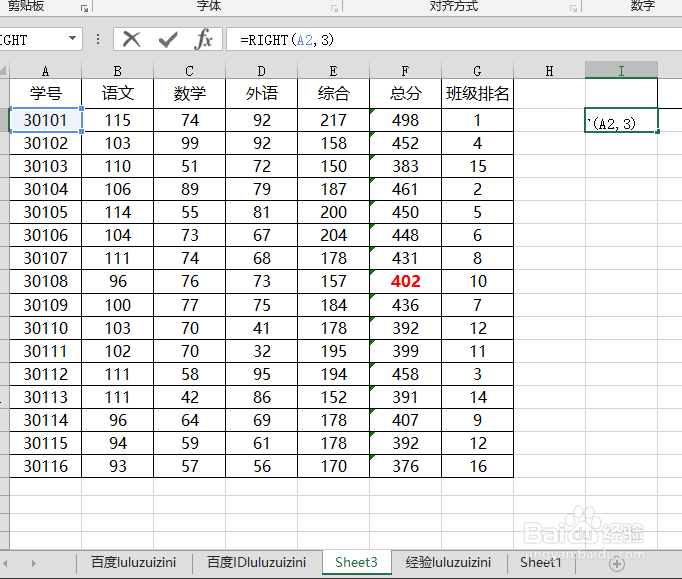The image size is (682, 579).
Task: Select total score cell 376
Action: (405, 466)
